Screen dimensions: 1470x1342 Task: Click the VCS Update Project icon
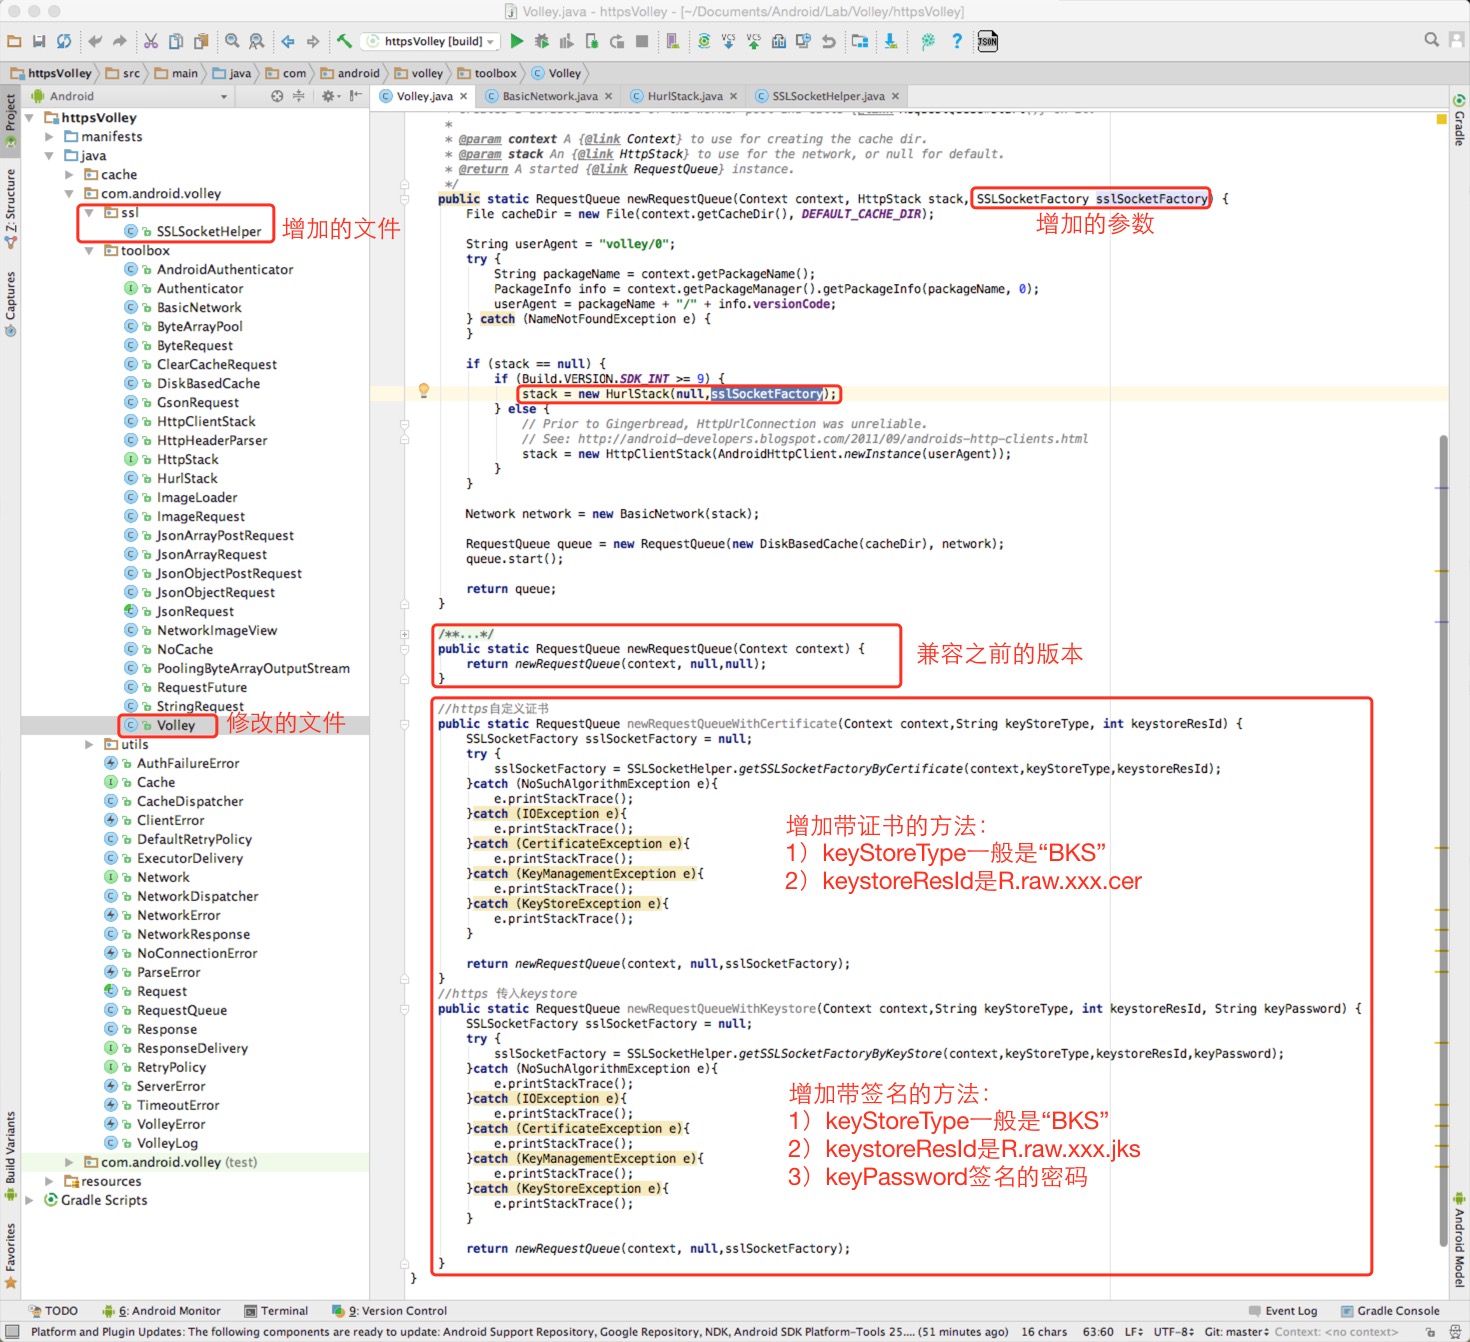click(728, 41)
